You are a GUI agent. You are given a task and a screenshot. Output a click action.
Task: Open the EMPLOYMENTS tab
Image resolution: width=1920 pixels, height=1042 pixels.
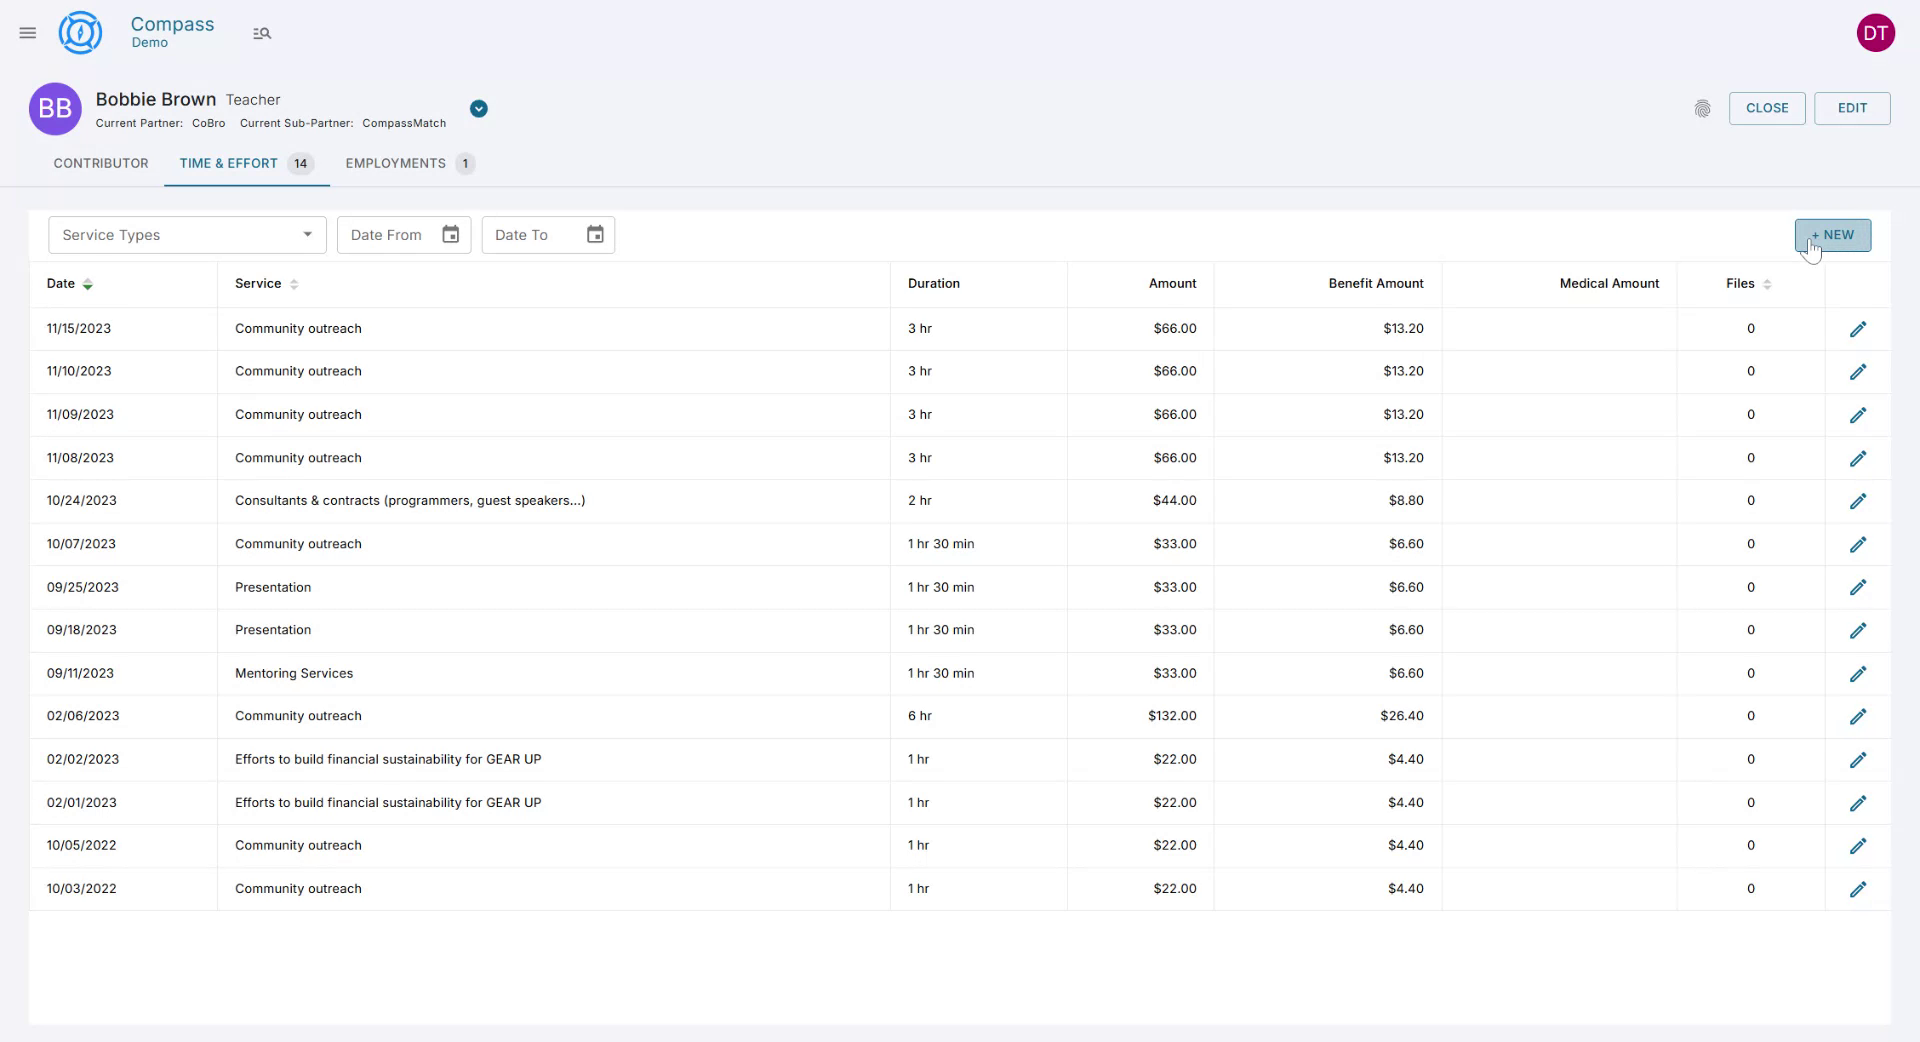395,163
